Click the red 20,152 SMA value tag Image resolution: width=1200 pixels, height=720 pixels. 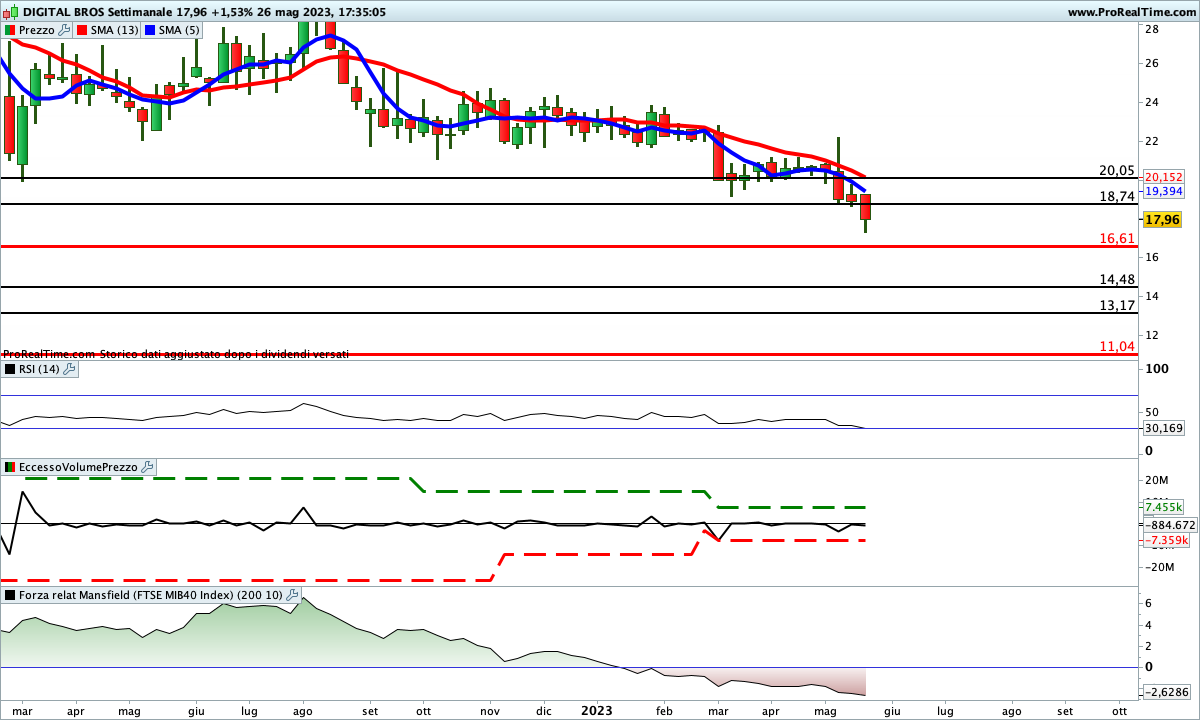(x=1166, y=176)
